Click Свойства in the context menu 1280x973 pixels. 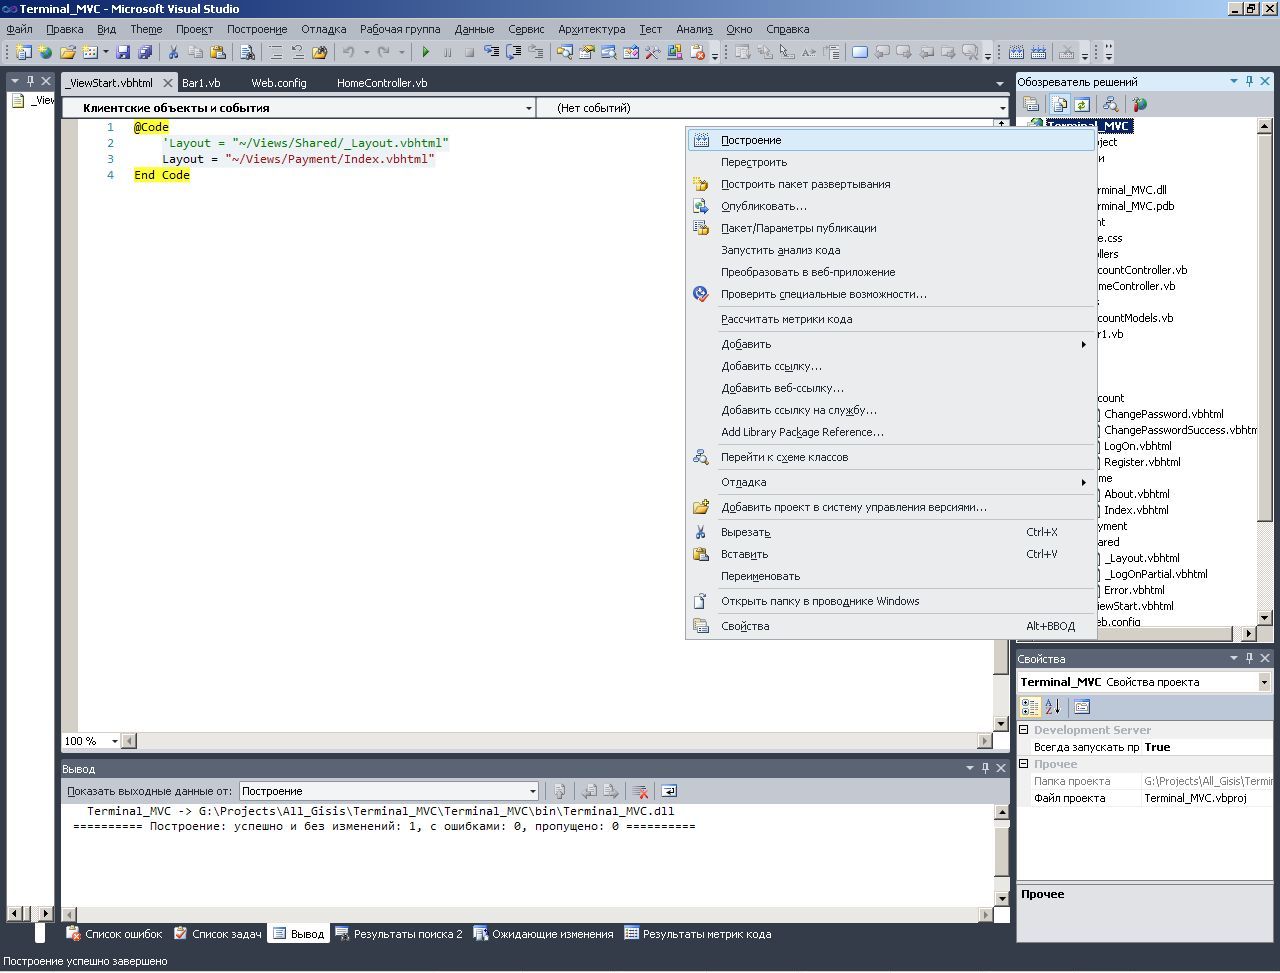tap(891, 626)
